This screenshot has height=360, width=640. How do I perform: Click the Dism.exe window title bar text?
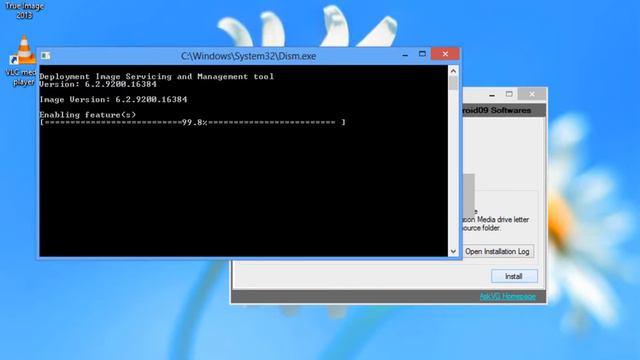[248, 56]
